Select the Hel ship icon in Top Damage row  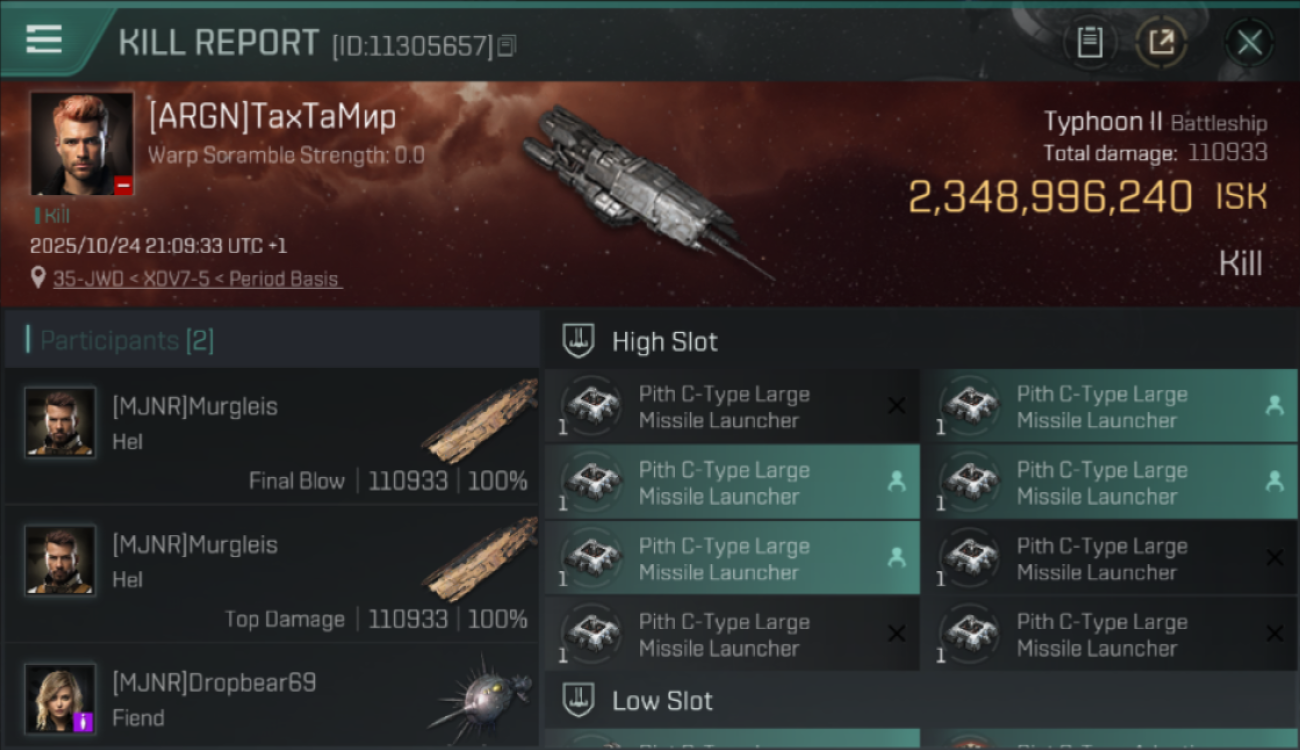click(x=480, y=560)
